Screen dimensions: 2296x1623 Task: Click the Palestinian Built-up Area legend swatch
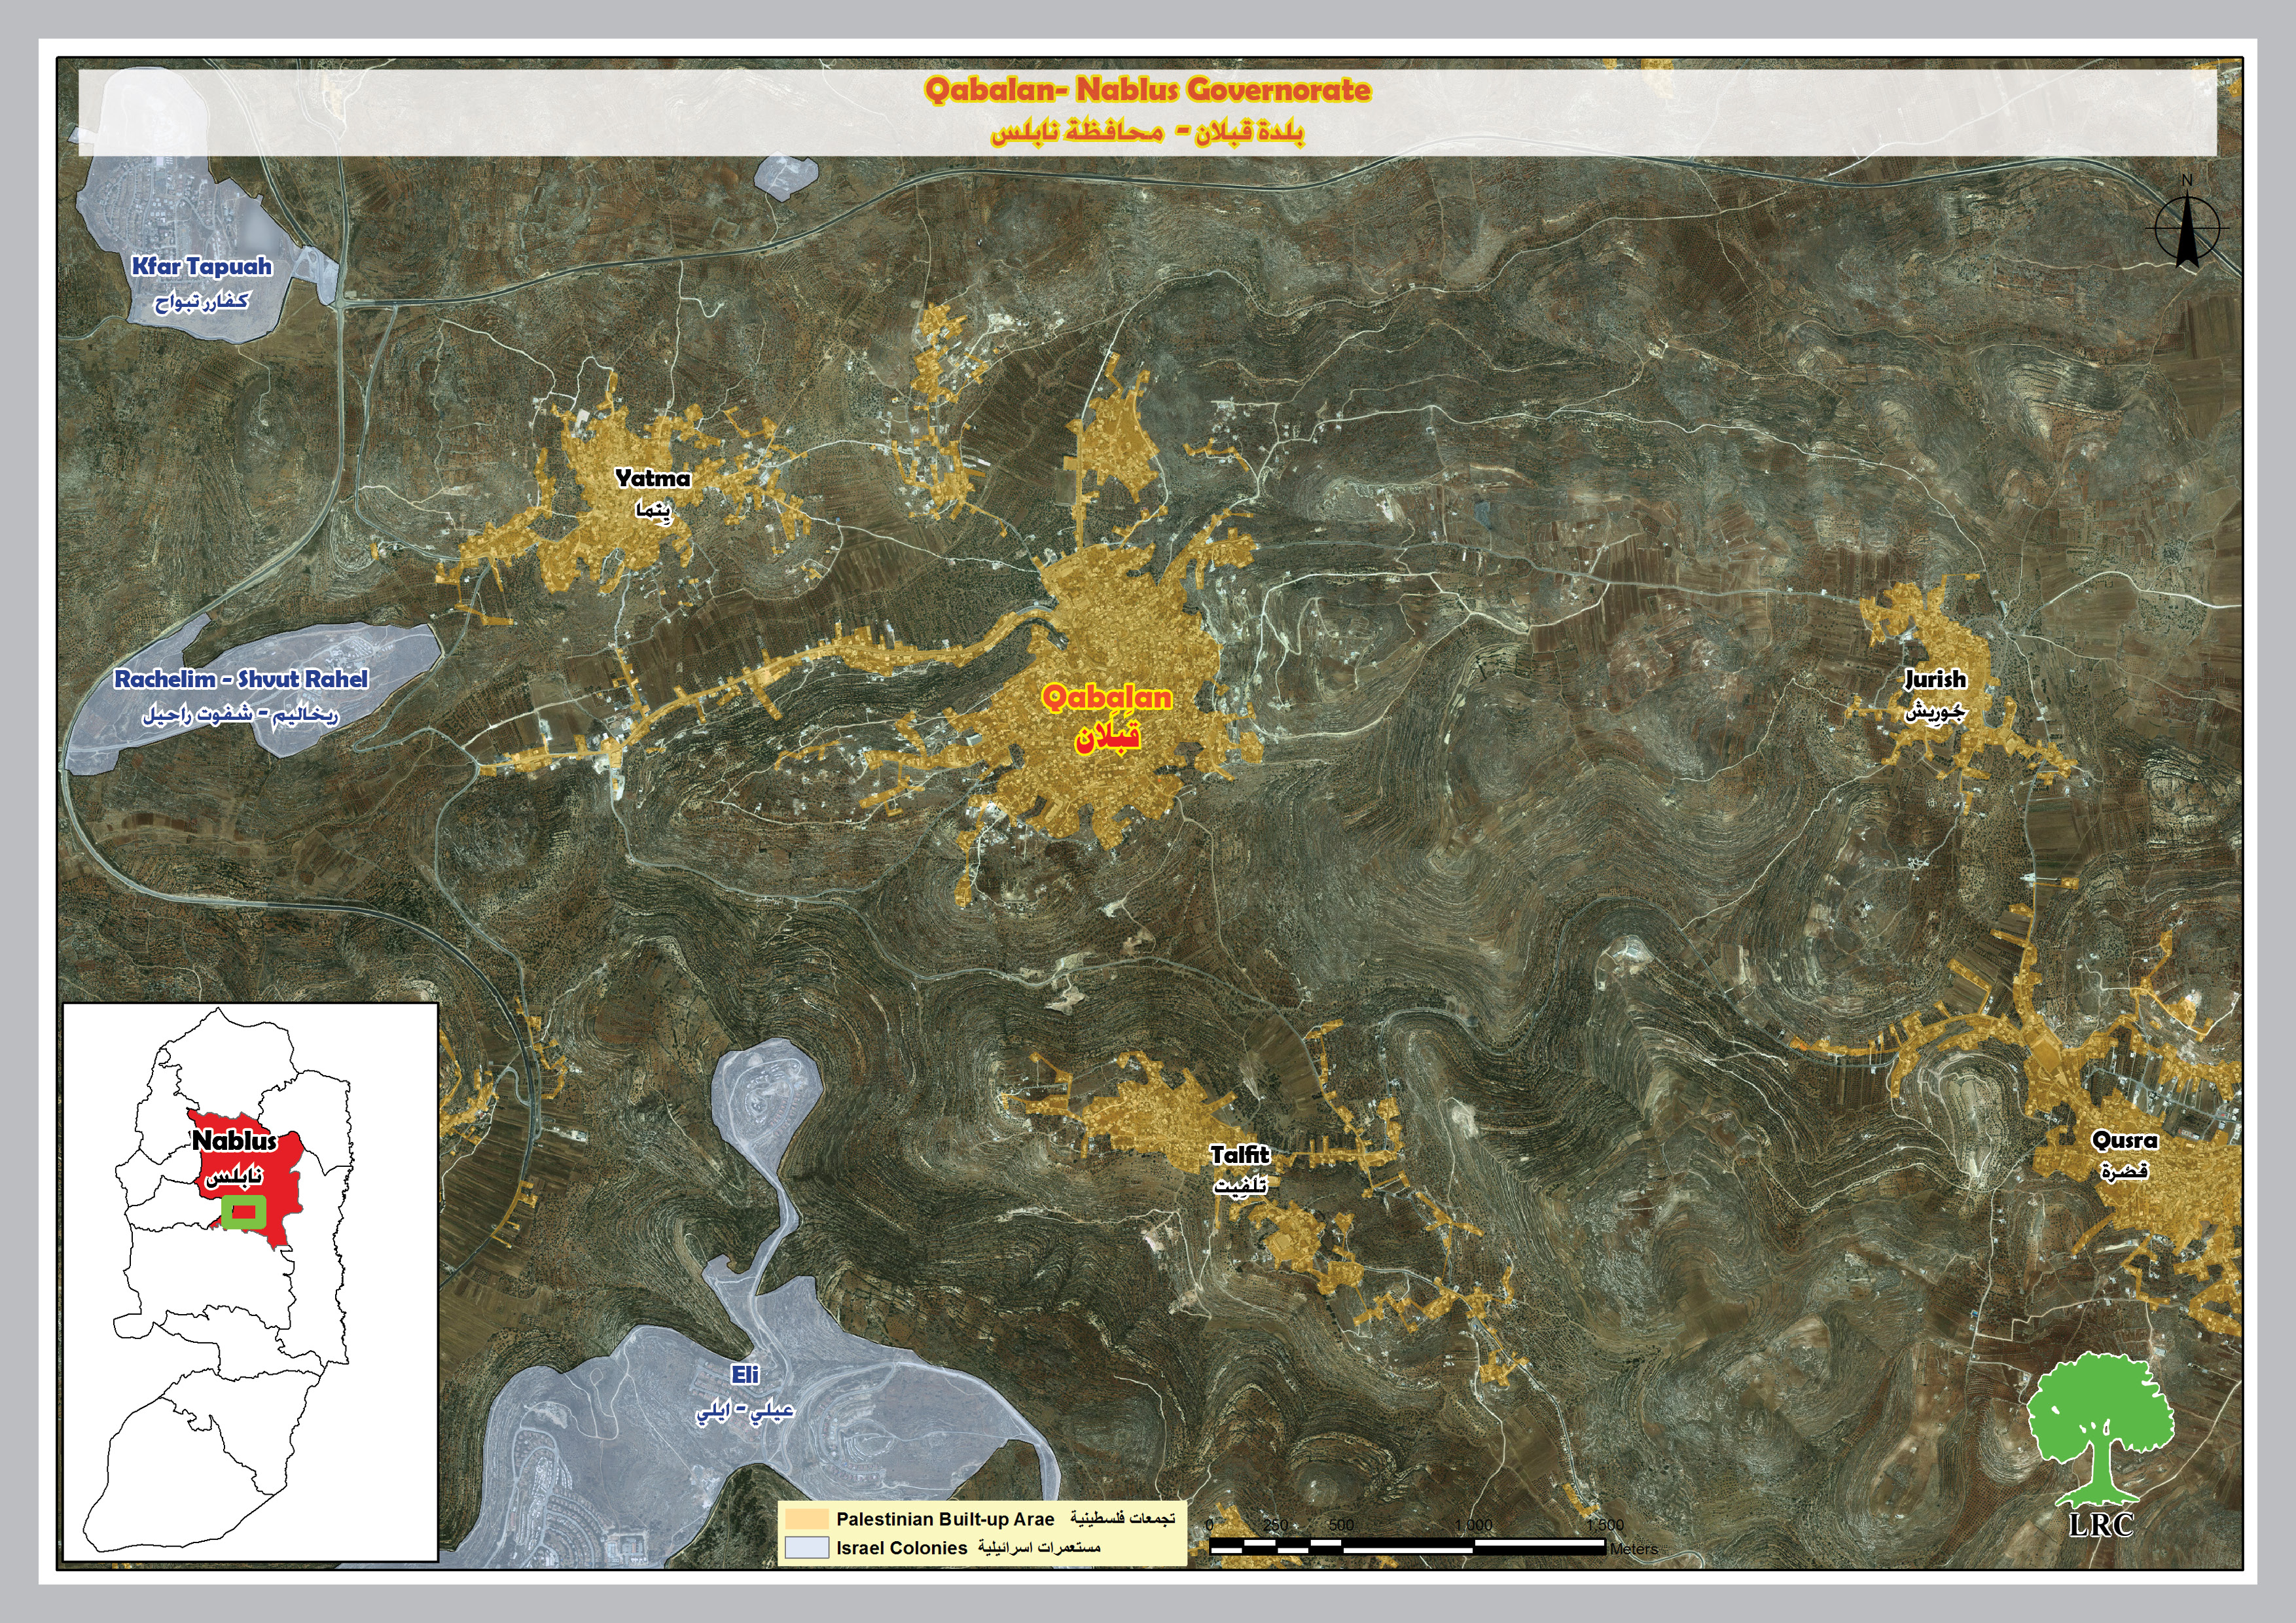807,1518
